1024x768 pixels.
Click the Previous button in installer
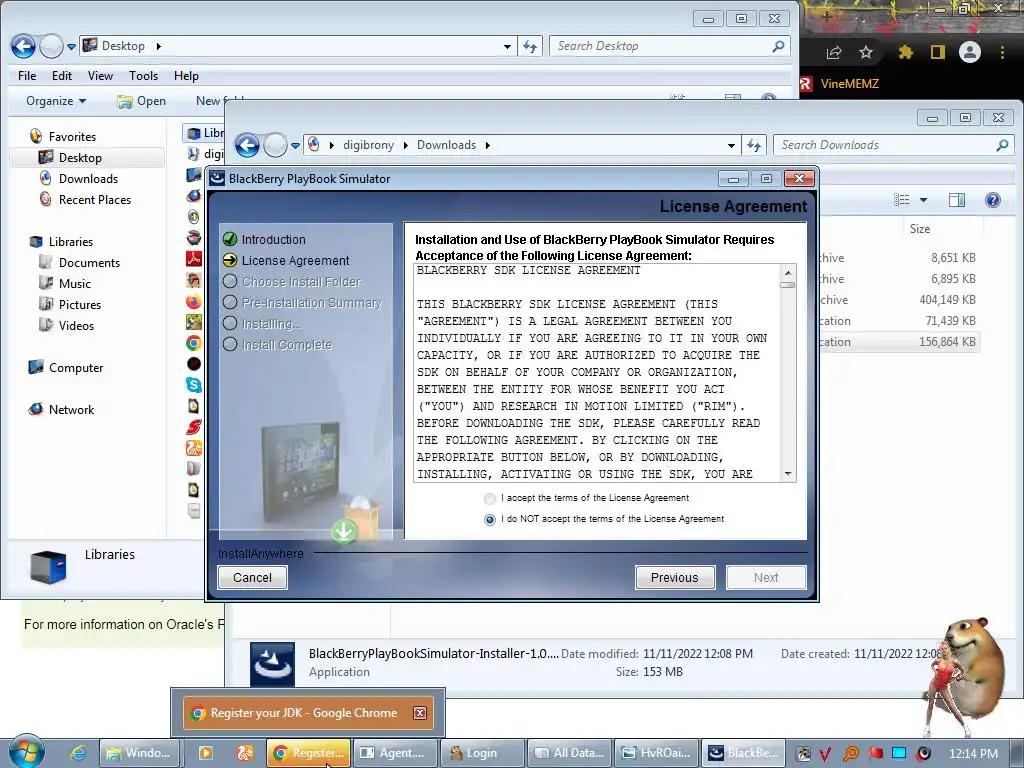tap(675, 577)
